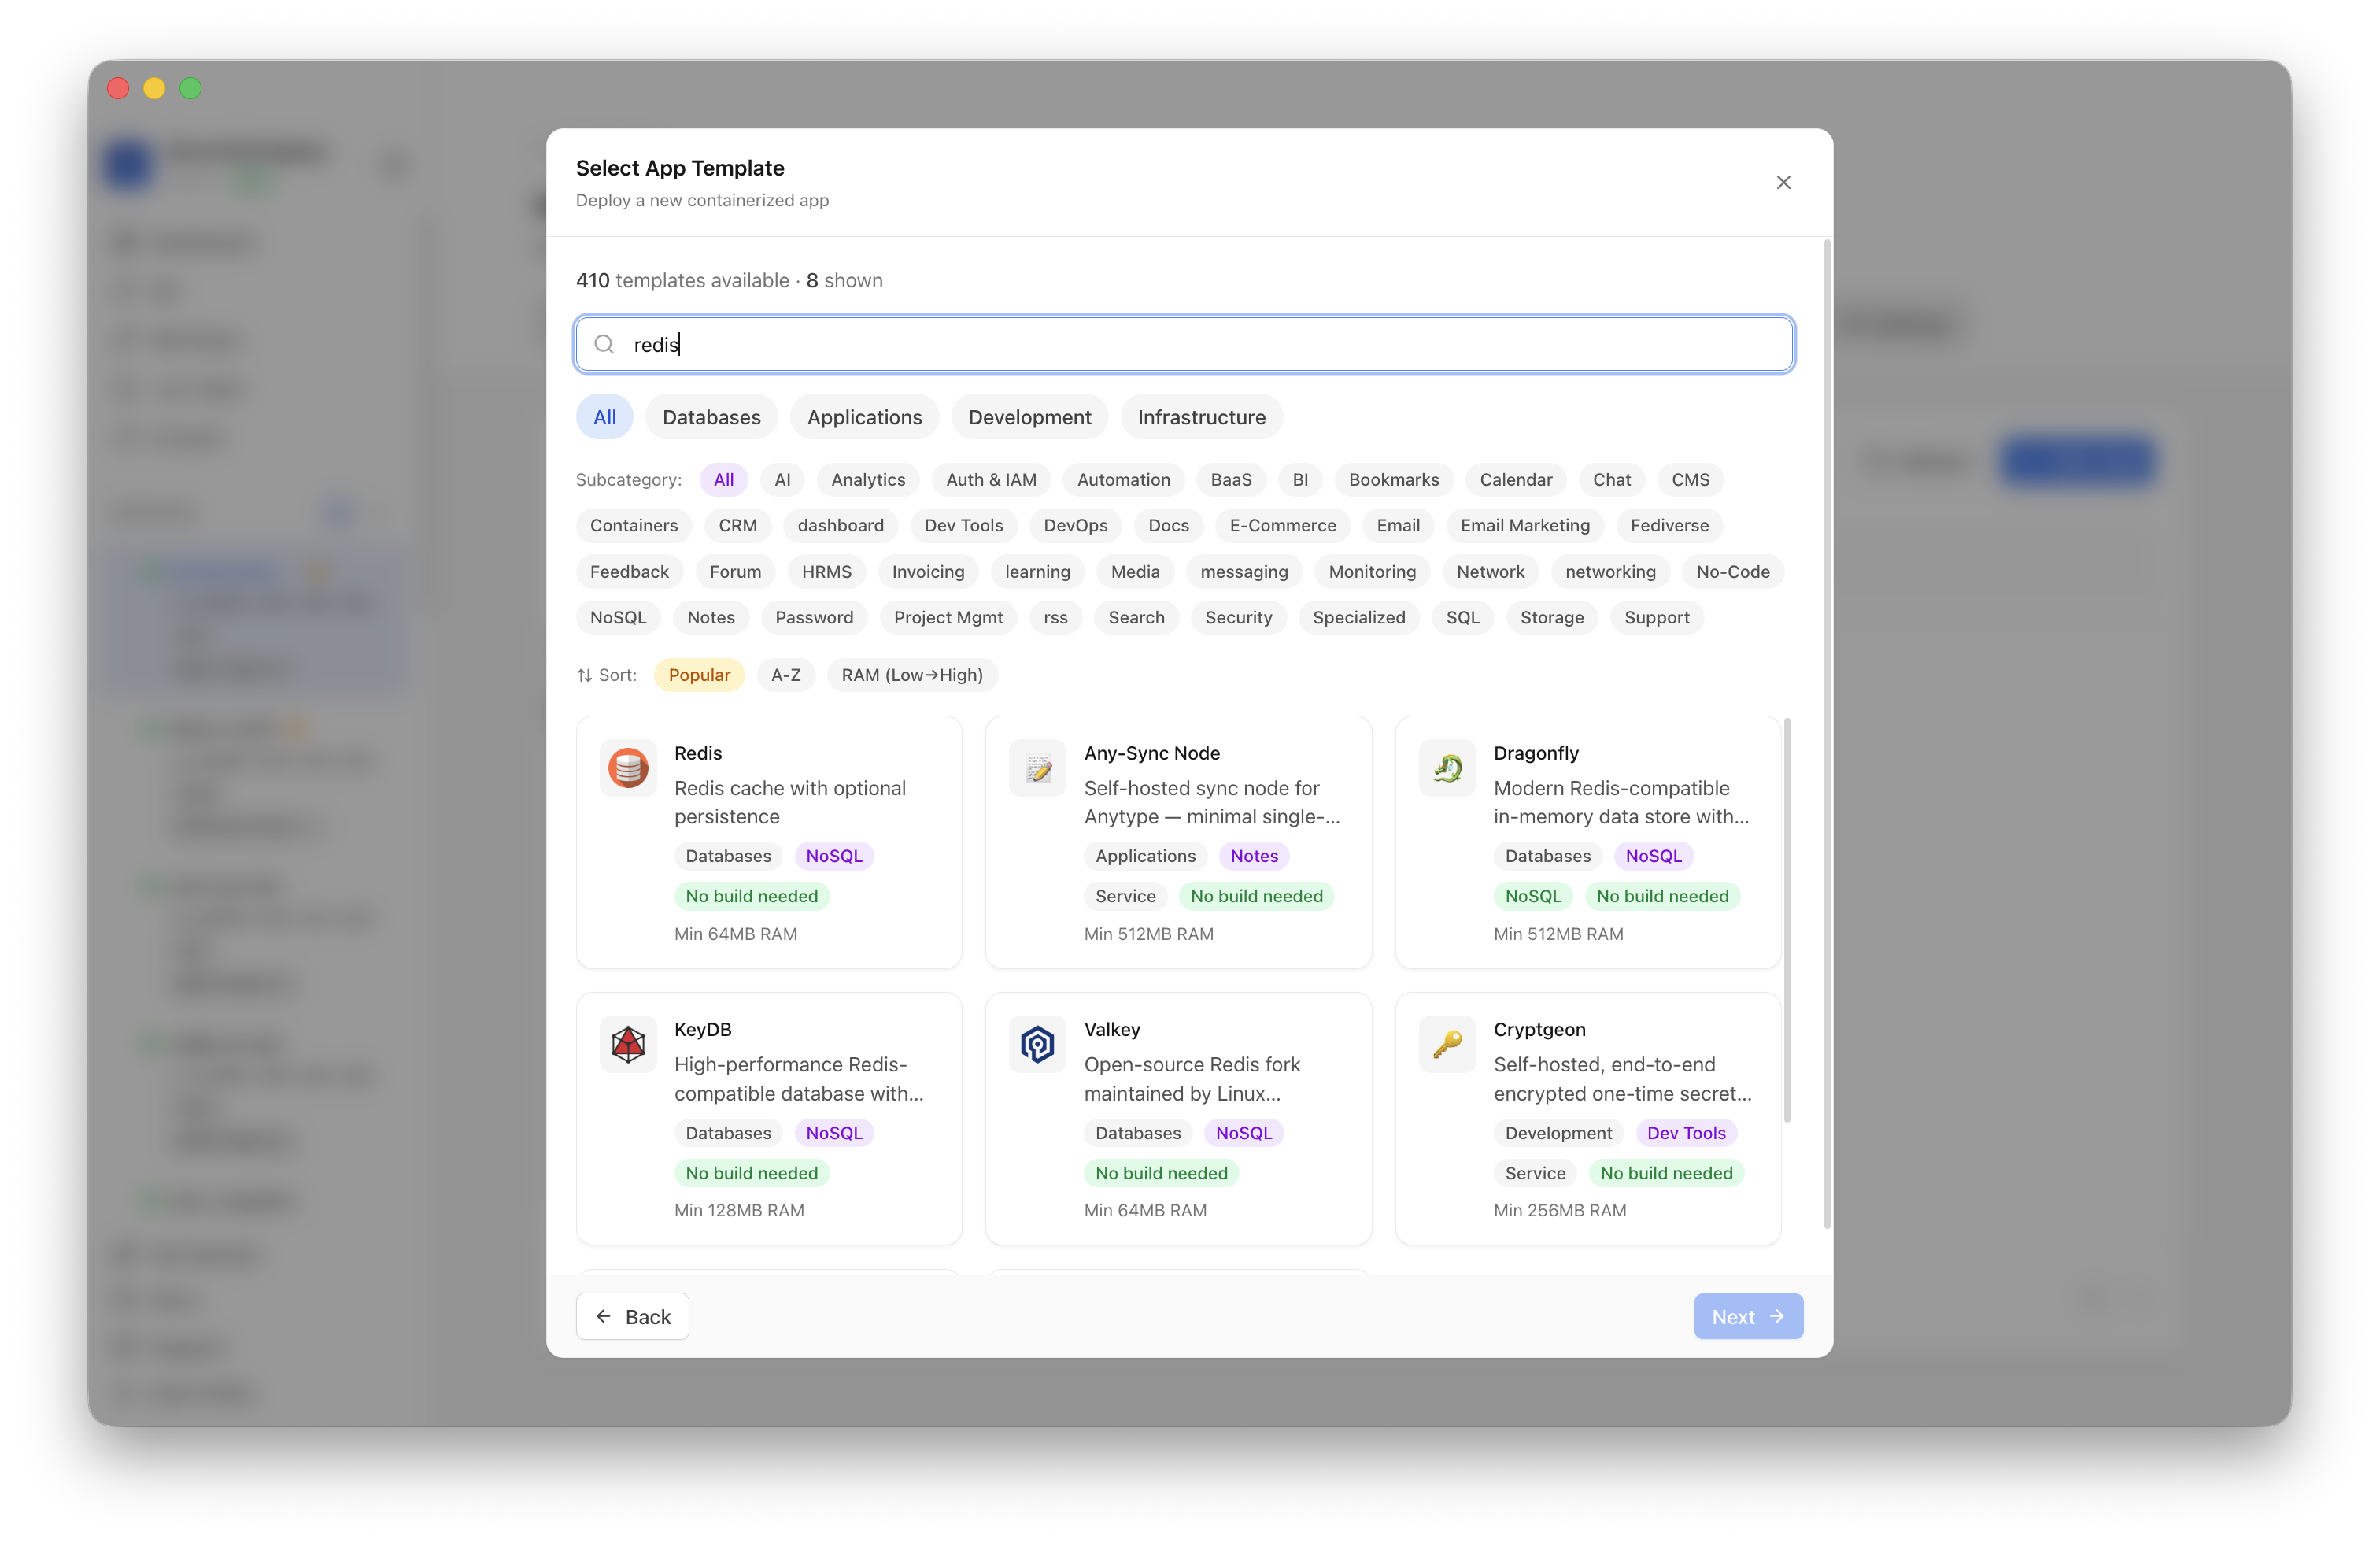Viewport: 2380px width, 1543px height.
Task: Click the KeyDB template icon
Action: [628, 1044]
